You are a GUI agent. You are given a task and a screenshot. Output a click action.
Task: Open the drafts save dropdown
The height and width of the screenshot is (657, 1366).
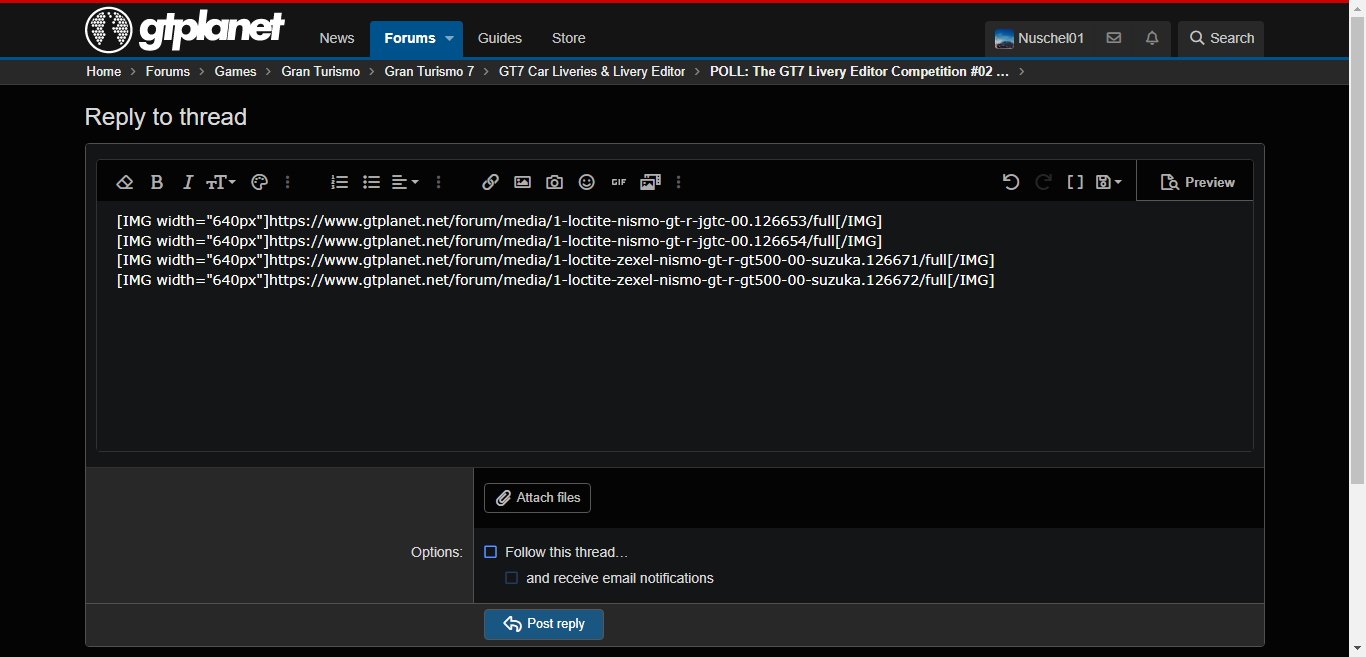(1109, 182)
